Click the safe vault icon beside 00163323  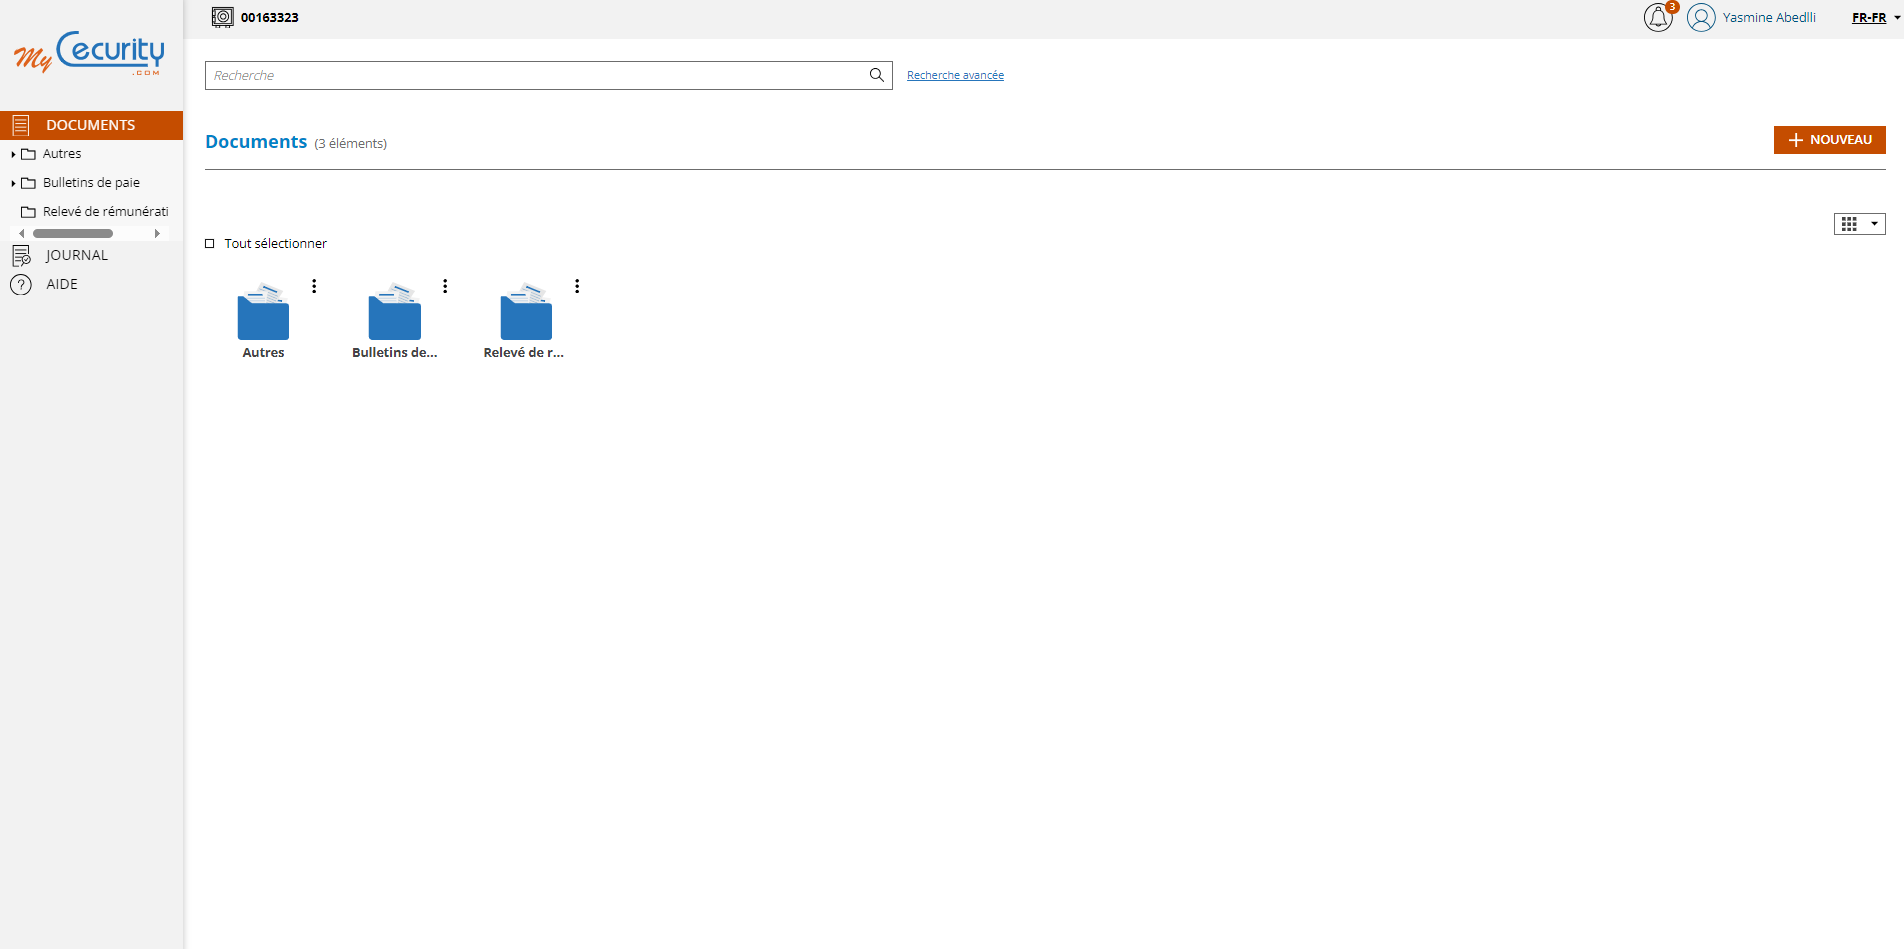pyautogui.click(x=222, y=17)
